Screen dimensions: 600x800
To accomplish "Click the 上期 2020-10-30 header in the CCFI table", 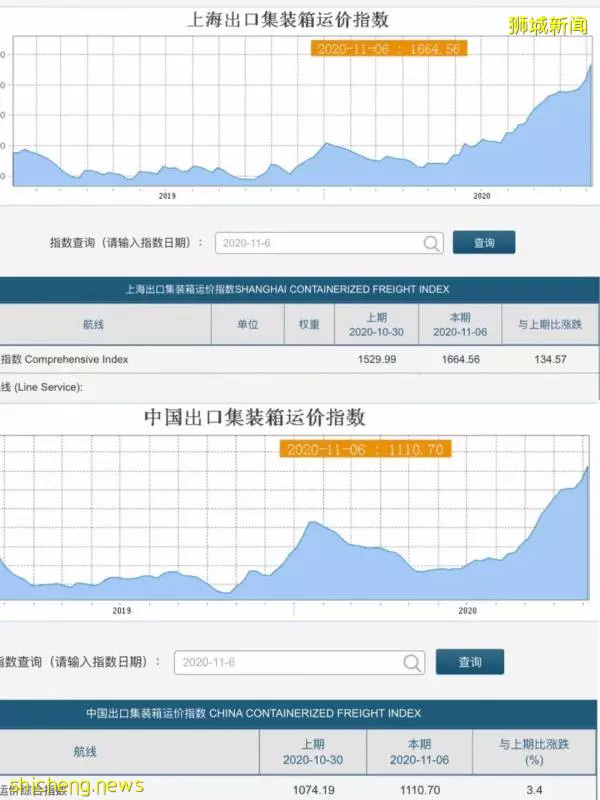I will tap(313, 752).
